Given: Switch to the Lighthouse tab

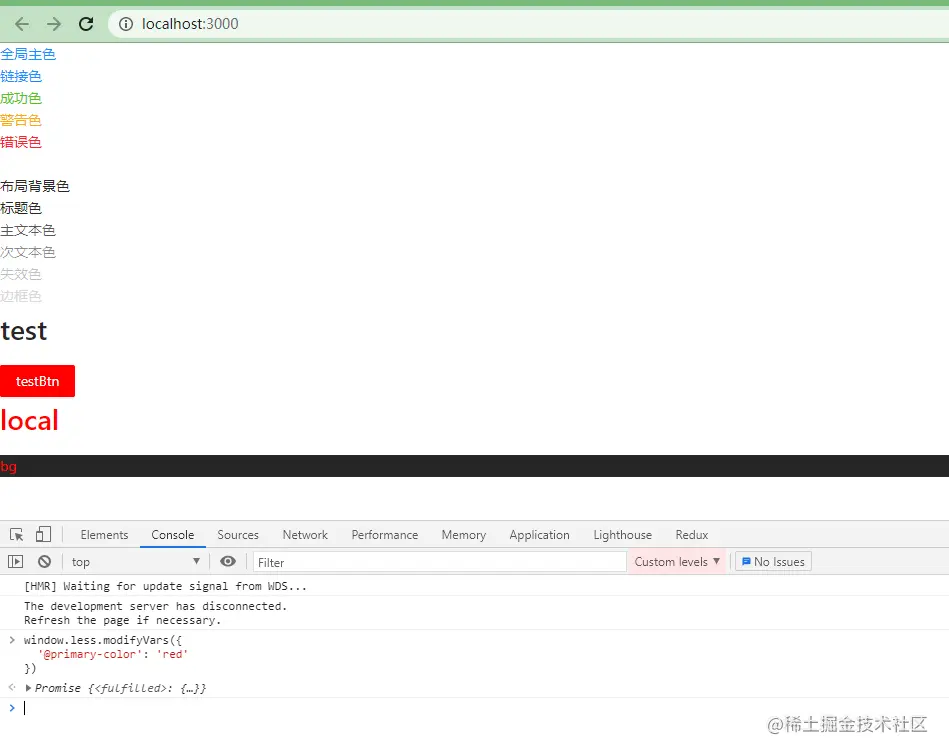Looking at the screenshot, I should coord(622,535).
